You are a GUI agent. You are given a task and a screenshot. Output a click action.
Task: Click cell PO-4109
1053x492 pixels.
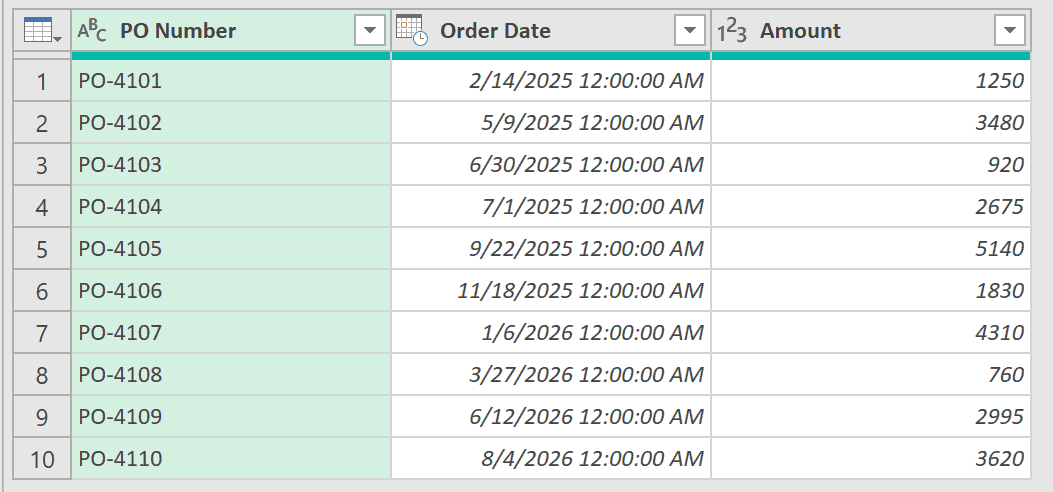tap(231, 416)
